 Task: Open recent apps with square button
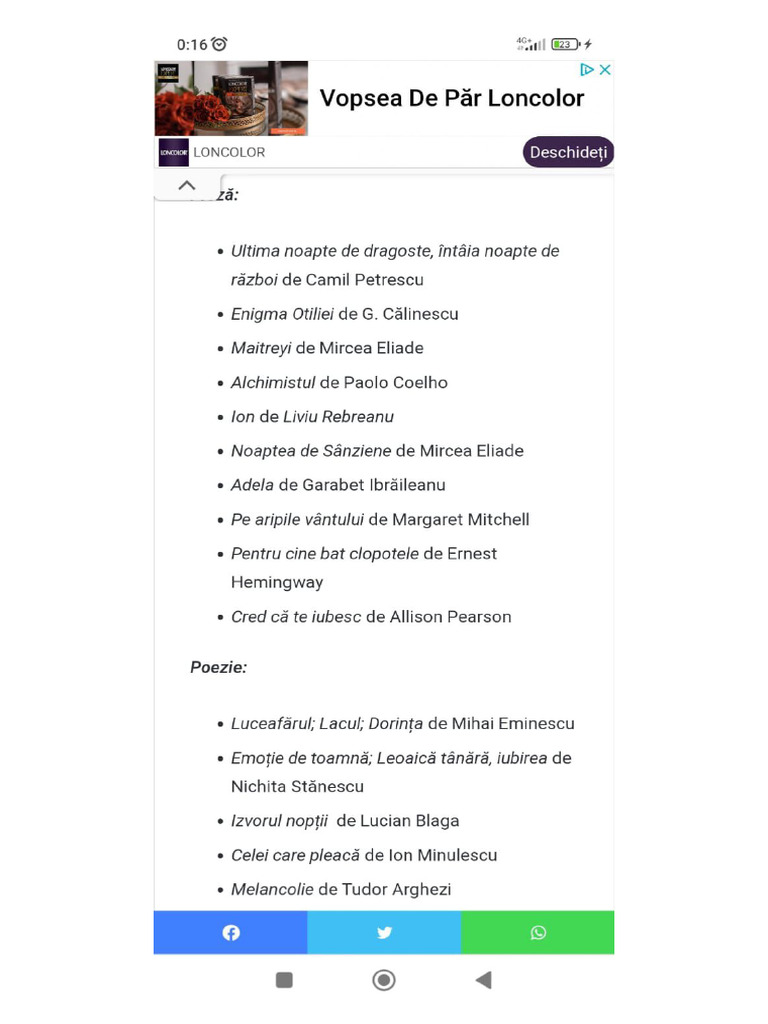pos(284,980)
